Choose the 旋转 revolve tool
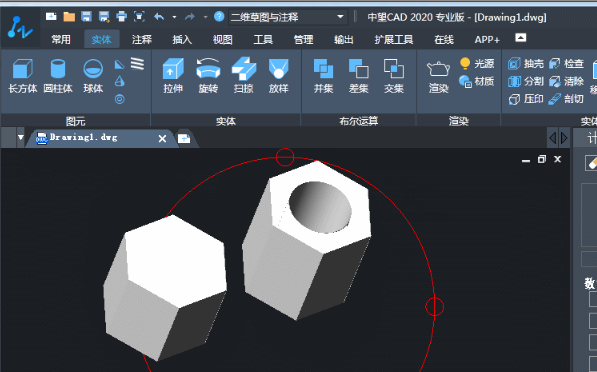This screenshot has height=372, width=597. (x=208, y=76)
